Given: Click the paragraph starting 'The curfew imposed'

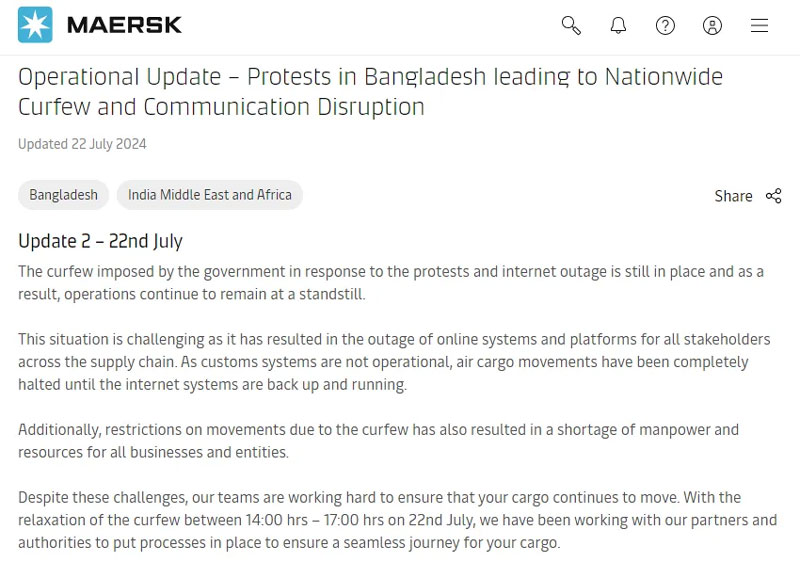Looking at the screenshot, I should (390, 283).
